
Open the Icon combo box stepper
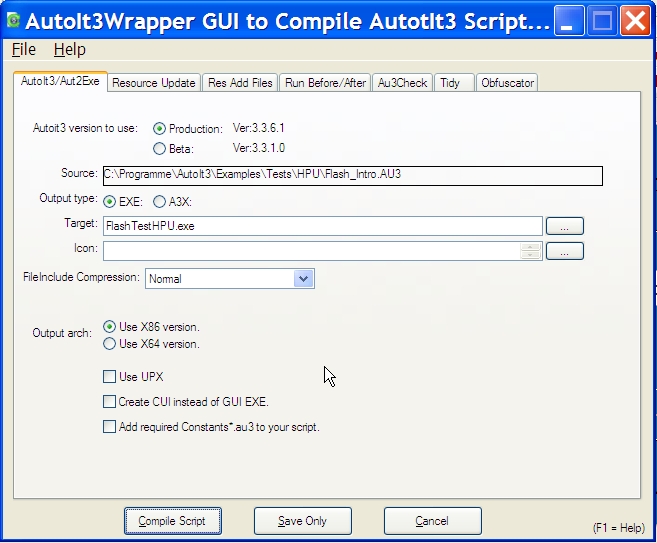pos(531,251)
